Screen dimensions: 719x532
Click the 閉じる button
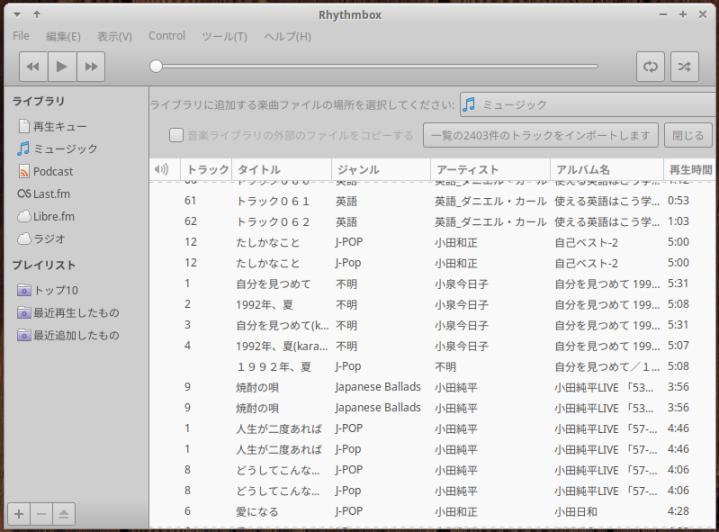688,135
